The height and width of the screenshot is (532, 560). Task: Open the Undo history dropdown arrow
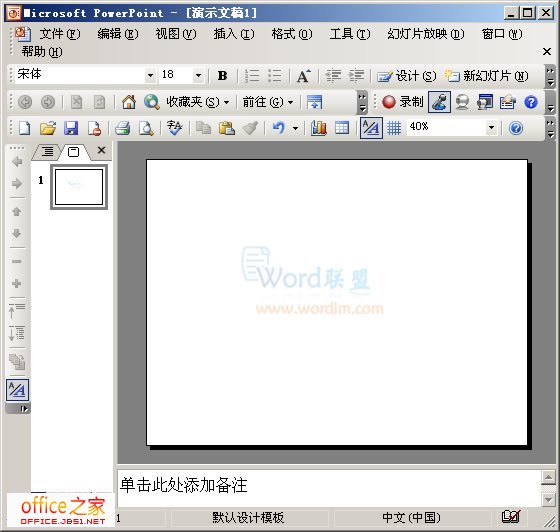[295, 128]
